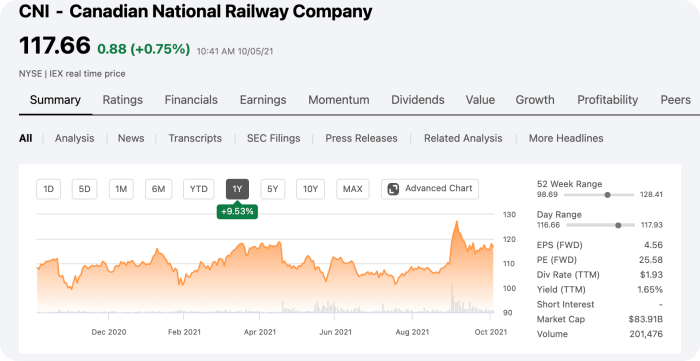This screenshot has width=700, height=361.
Task: Open the Financials tab
Action: [191, 100]
